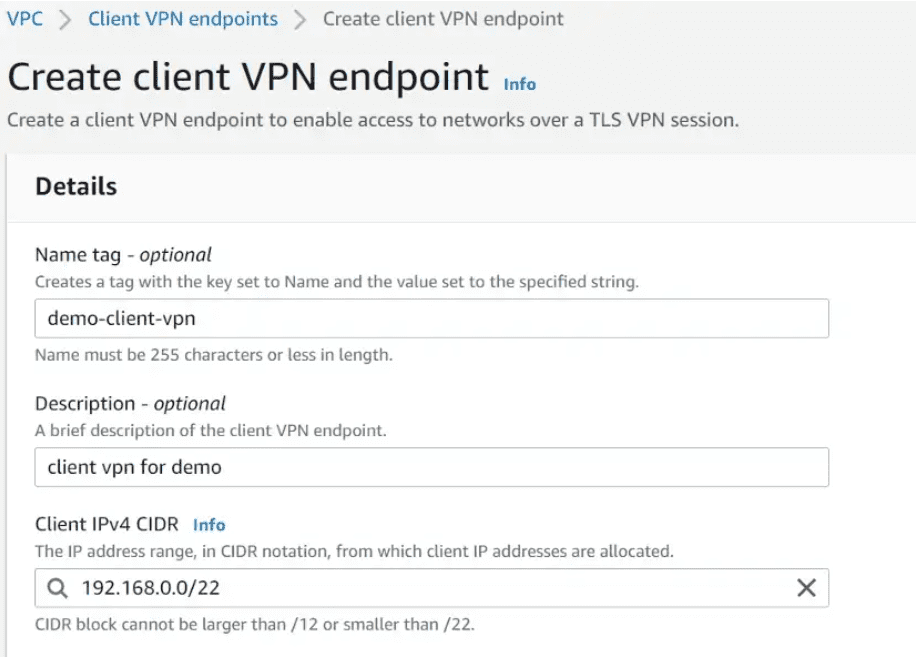916x669 pixels.
Task: Go to VPC breadcrumb
Action: coord(25,19)
